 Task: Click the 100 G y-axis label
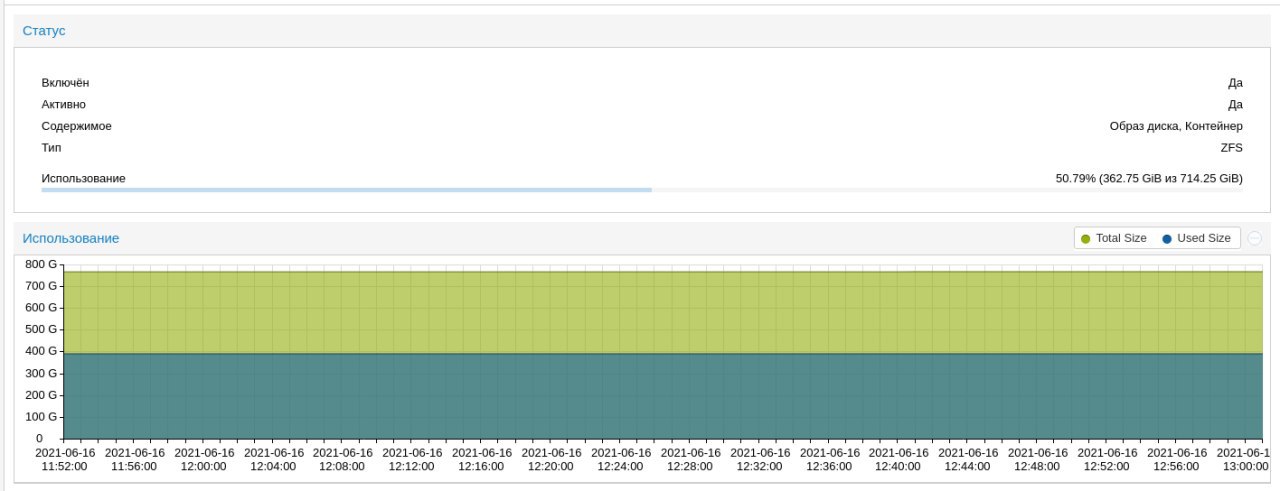41,416
